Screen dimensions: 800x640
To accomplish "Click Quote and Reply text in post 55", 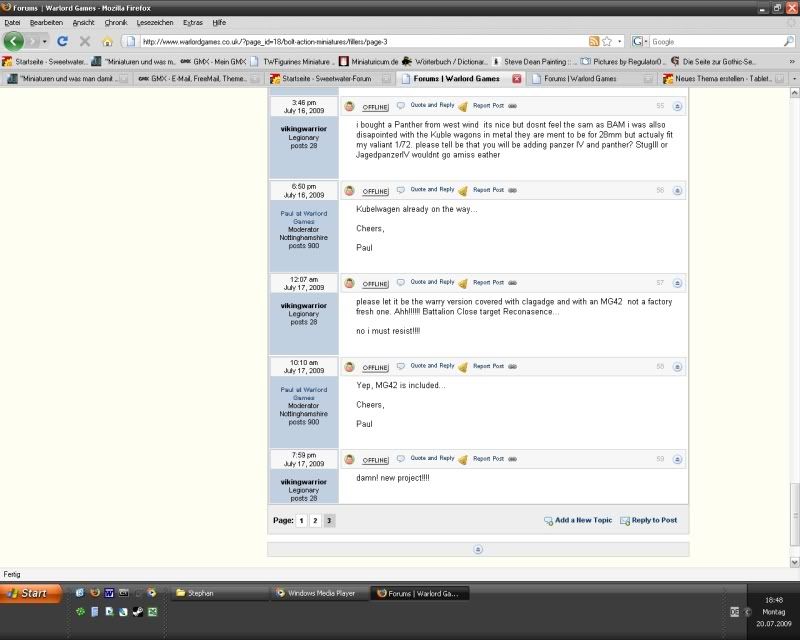I will pyautogui.click(x=432, y=105).
